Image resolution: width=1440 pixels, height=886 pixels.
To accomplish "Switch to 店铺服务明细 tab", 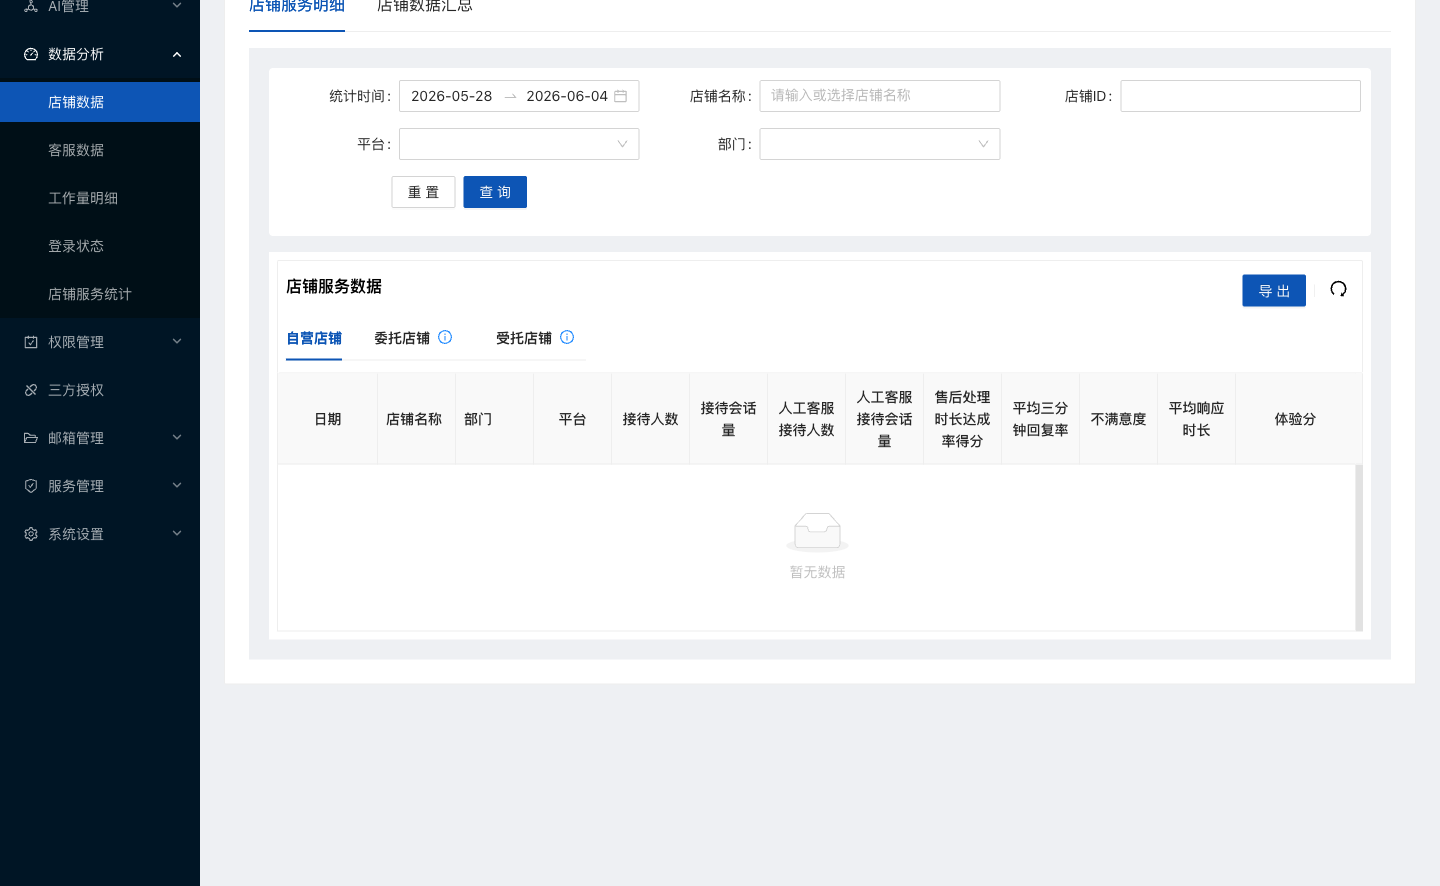I will click(297, 7).
